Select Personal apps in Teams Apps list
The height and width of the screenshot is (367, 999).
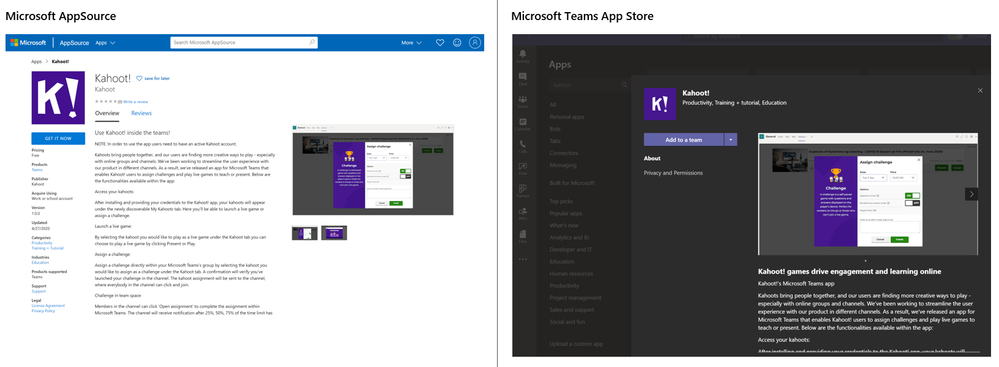567,117
